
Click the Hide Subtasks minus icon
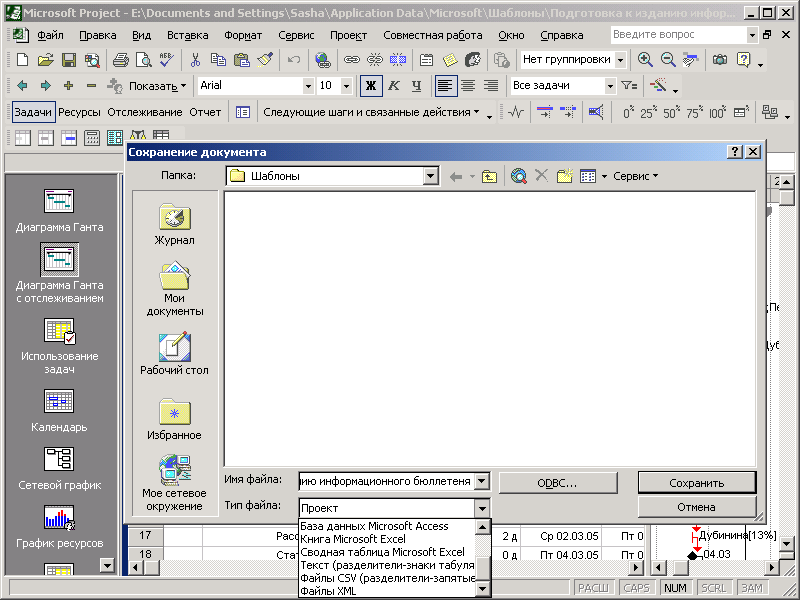coord(91,86)
